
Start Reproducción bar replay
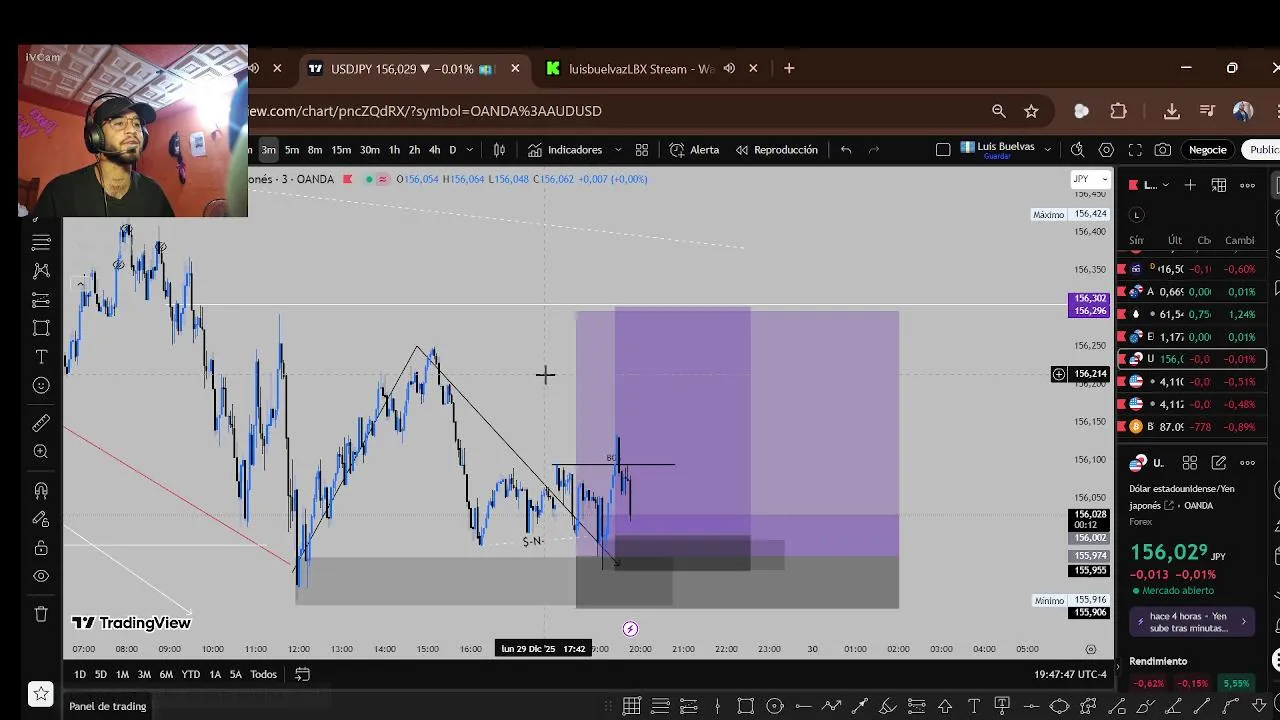click(x=777, y=150)
